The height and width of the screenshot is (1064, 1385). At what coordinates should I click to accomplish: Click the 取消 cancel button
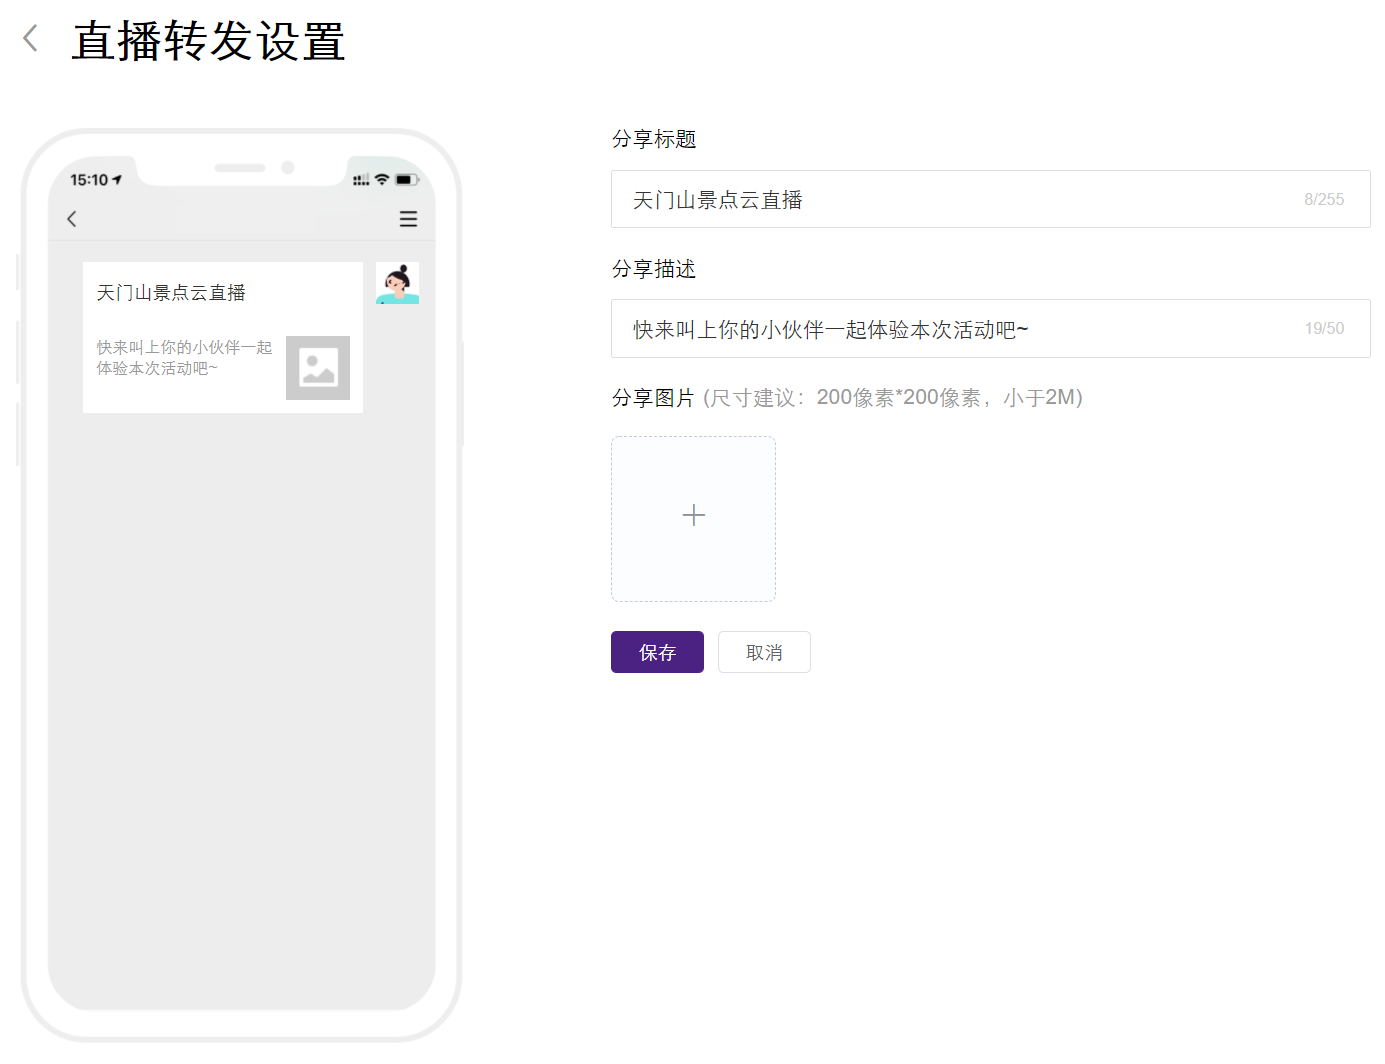point(764,652)
